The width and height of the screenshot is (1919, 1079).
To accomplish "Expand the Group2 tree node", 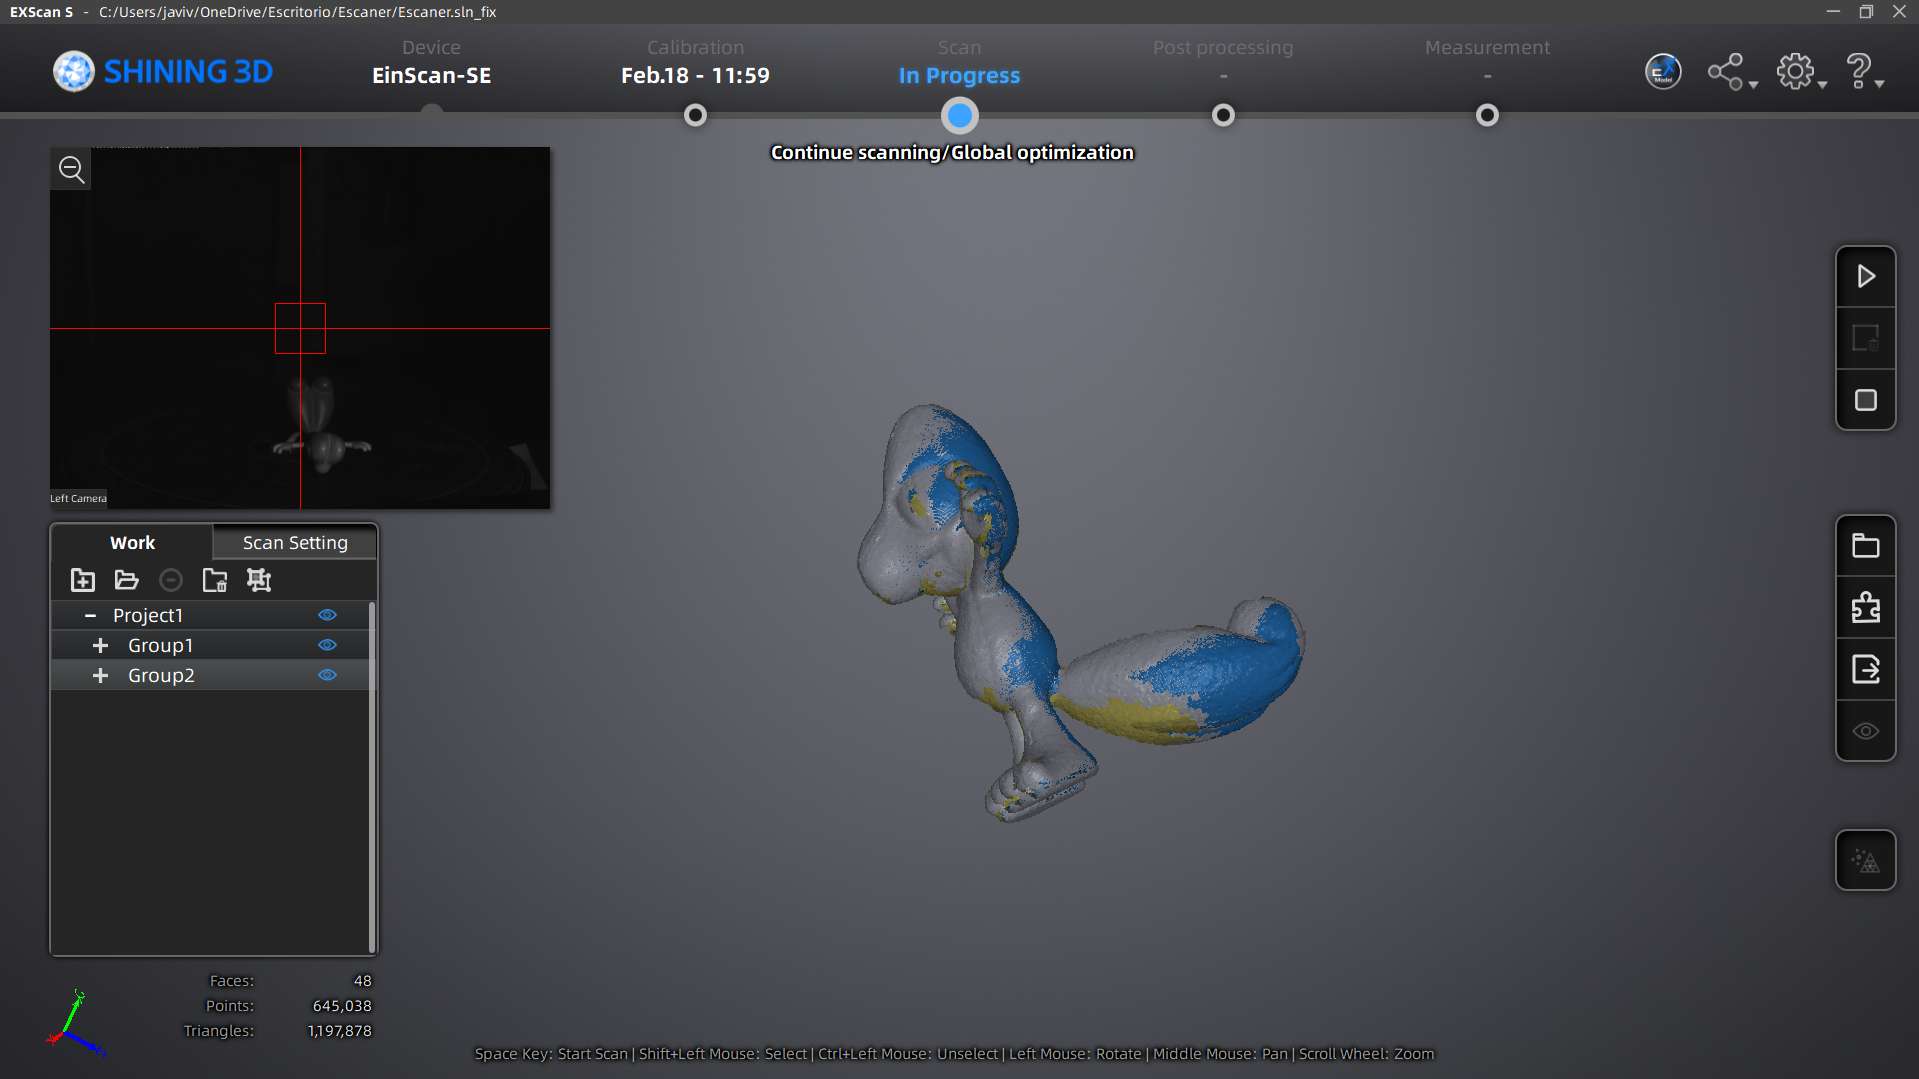I will tap(100, 675).
